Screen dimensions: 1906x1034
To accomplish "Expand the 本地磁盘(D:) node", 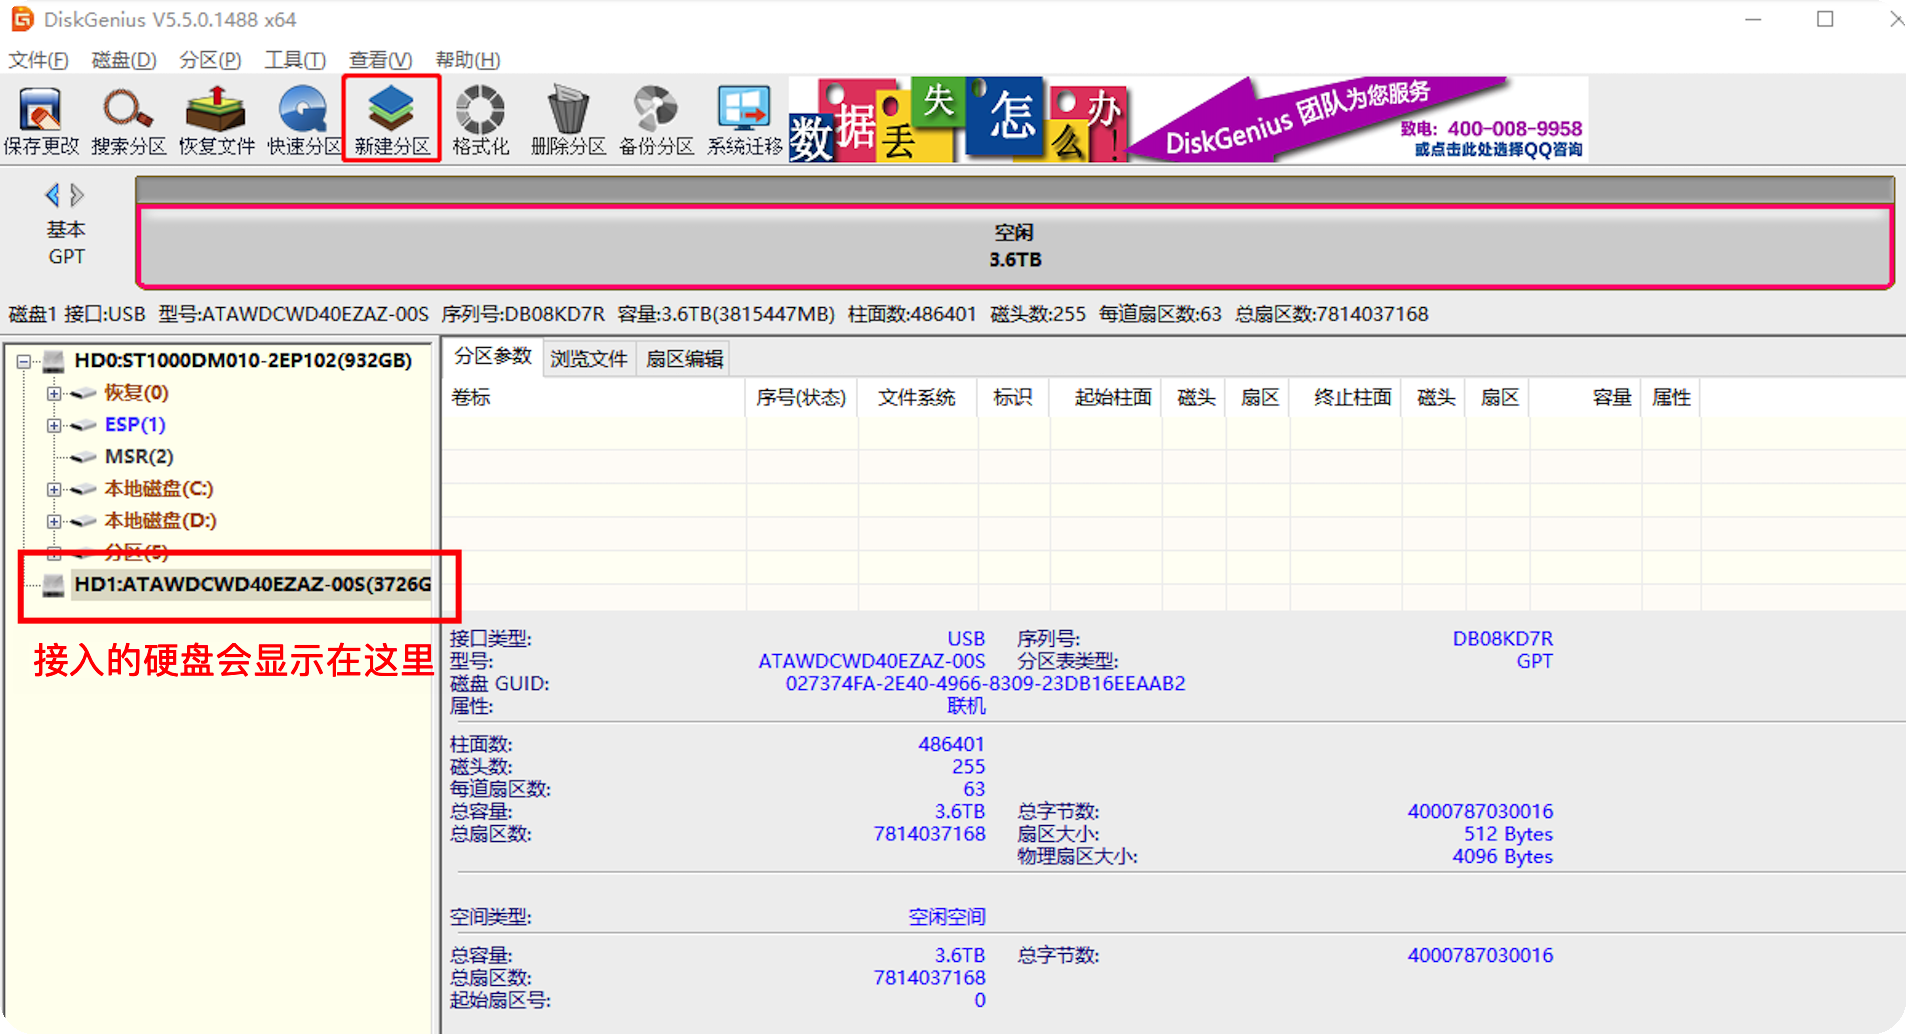I will point(54,521).
